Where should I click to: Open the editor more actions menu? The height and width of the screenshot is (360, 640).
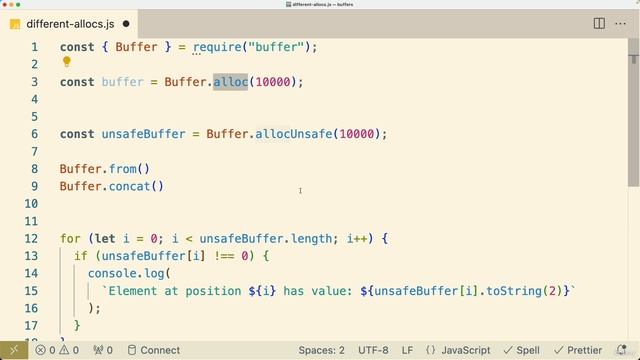[620, 24]
